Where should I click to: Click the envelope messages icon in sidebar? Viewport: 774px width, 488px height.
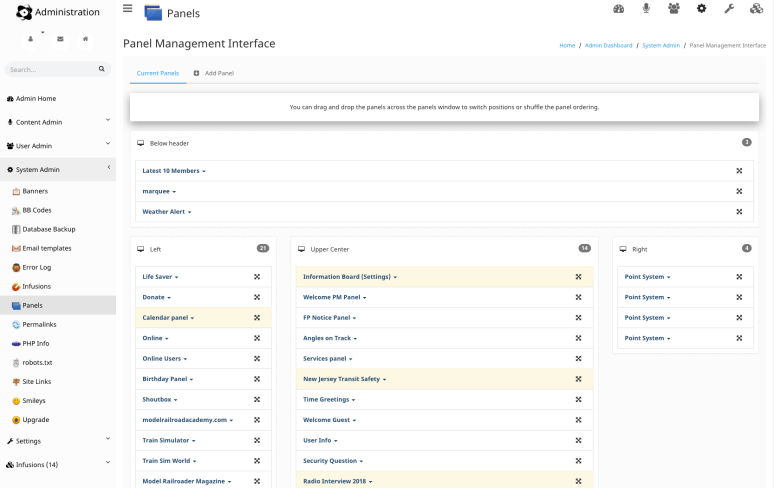(60, 39)
